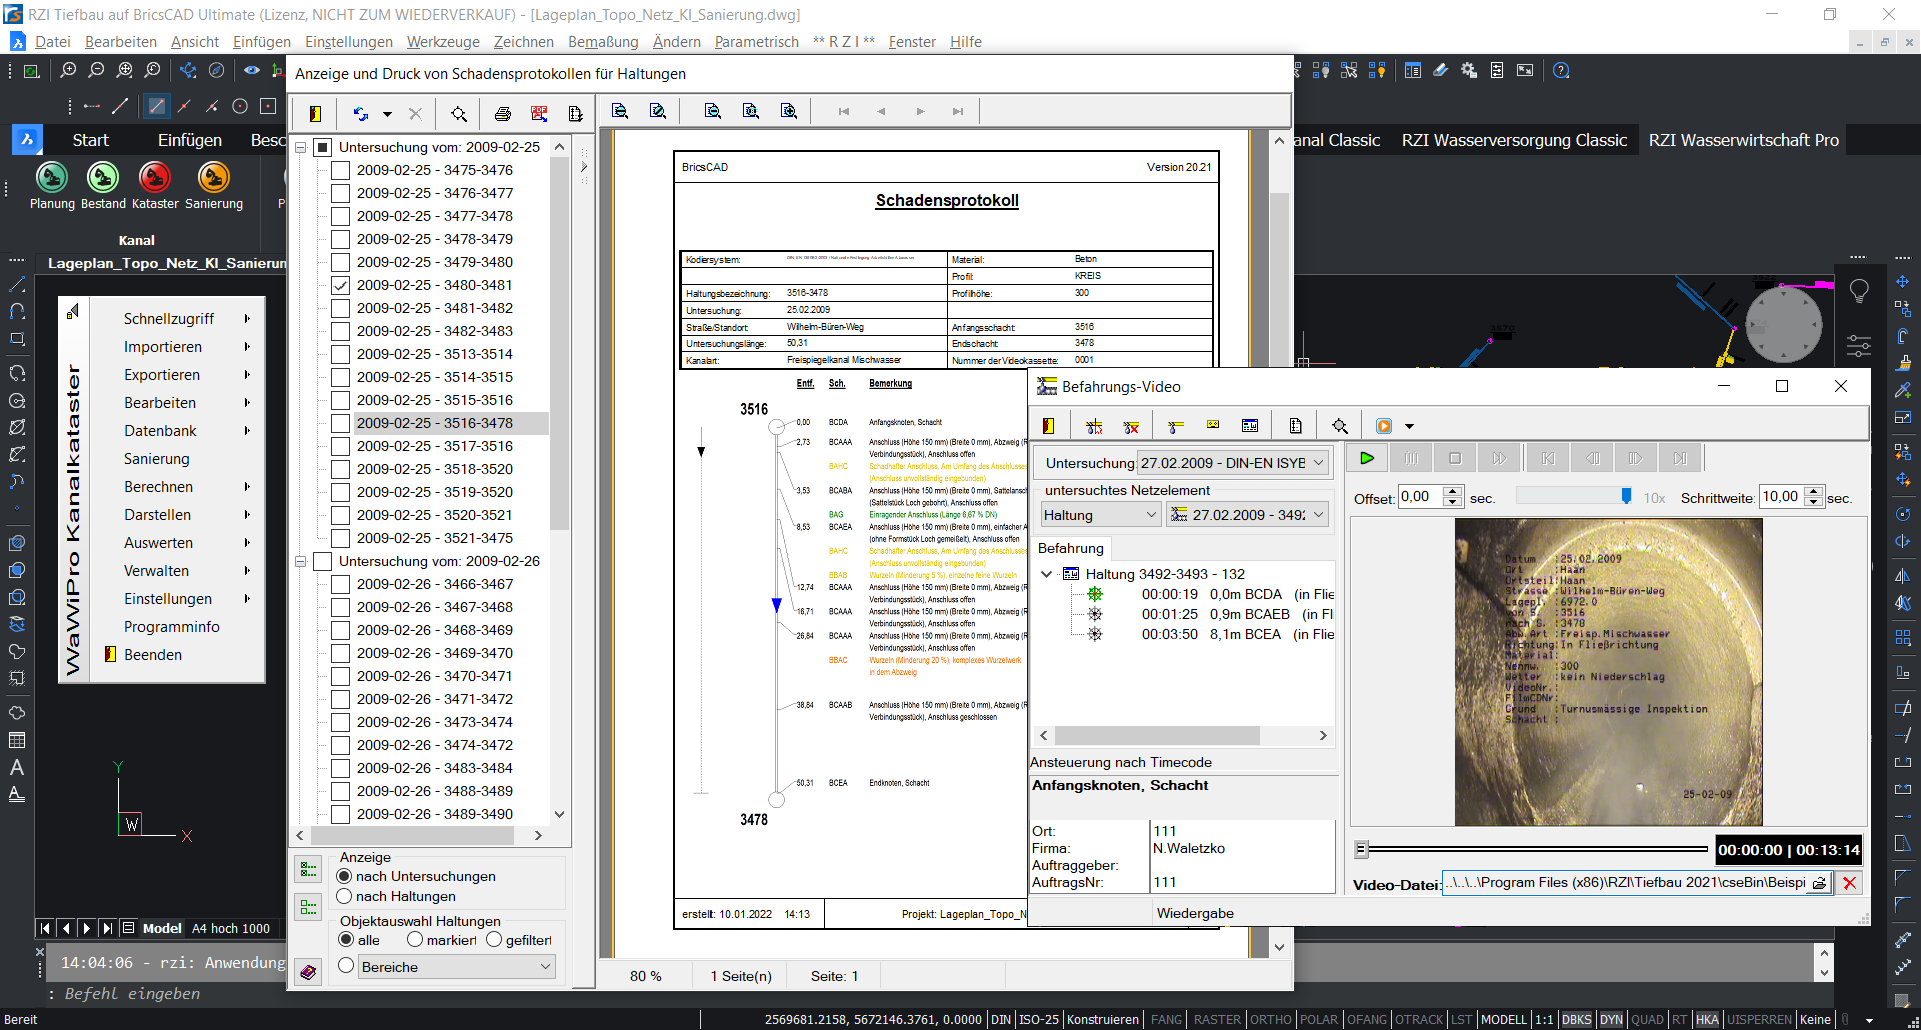1921x1030 pixels.
Task: Open the 27.02.2009 - 349 Haltung selection dropdown
Action: 1247,515
